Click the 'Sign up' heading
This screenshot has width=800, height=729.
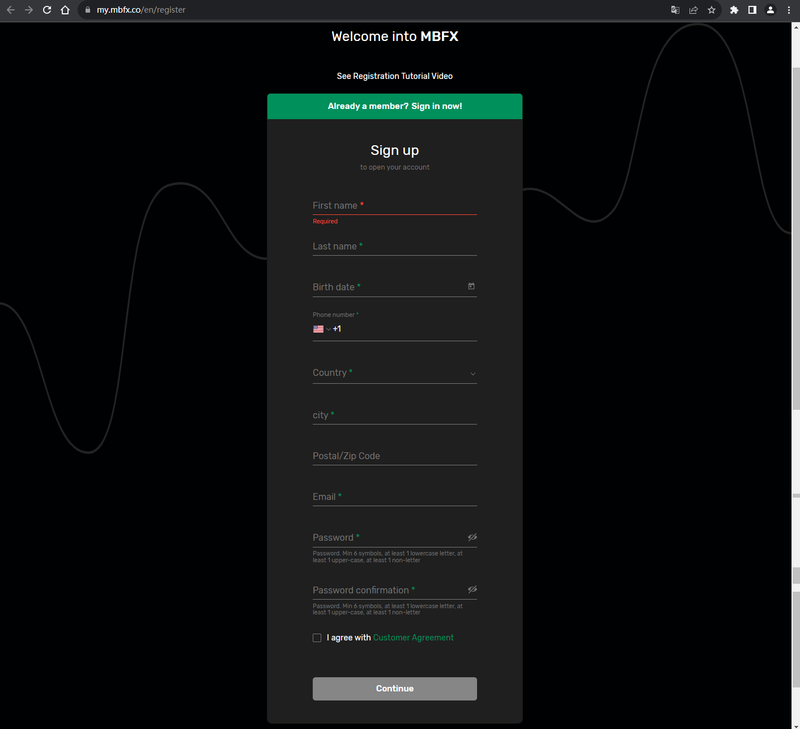pos(394,150)
